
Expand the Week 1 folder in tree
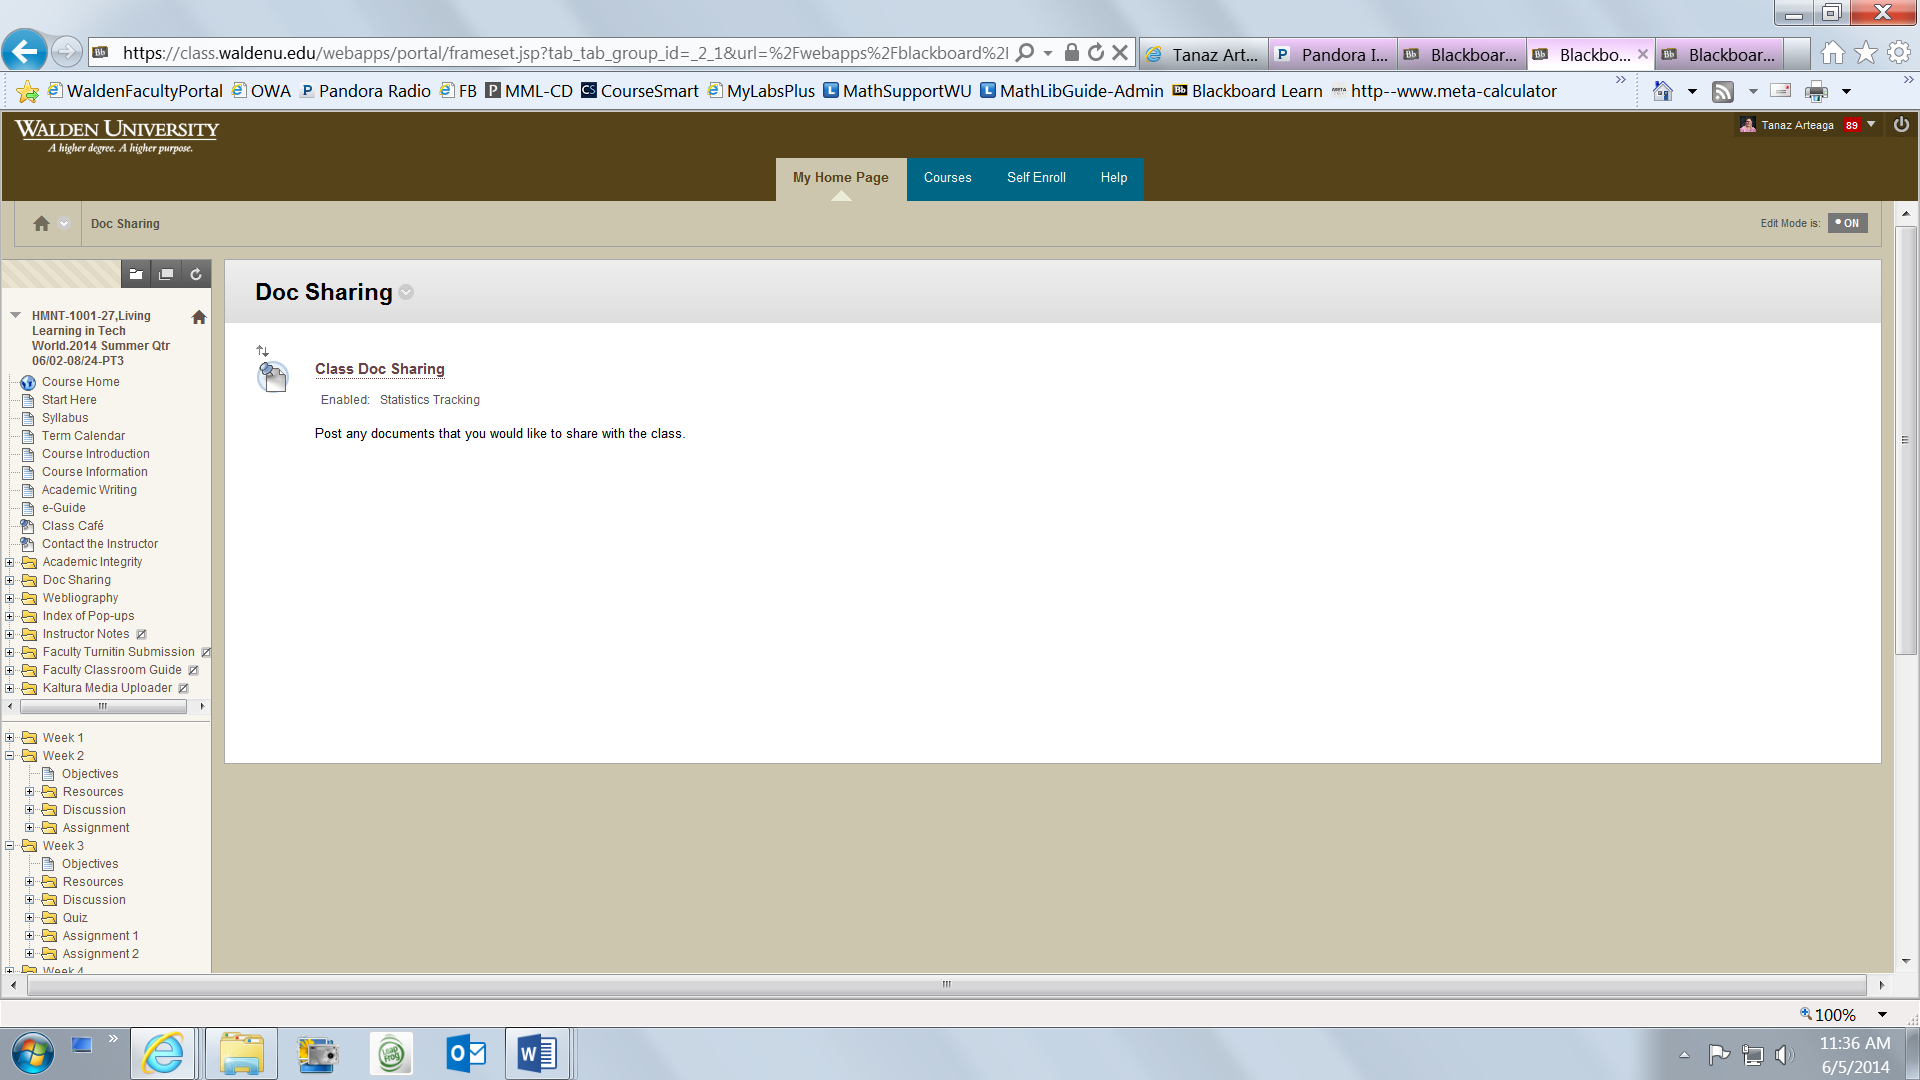coord(10,738)
